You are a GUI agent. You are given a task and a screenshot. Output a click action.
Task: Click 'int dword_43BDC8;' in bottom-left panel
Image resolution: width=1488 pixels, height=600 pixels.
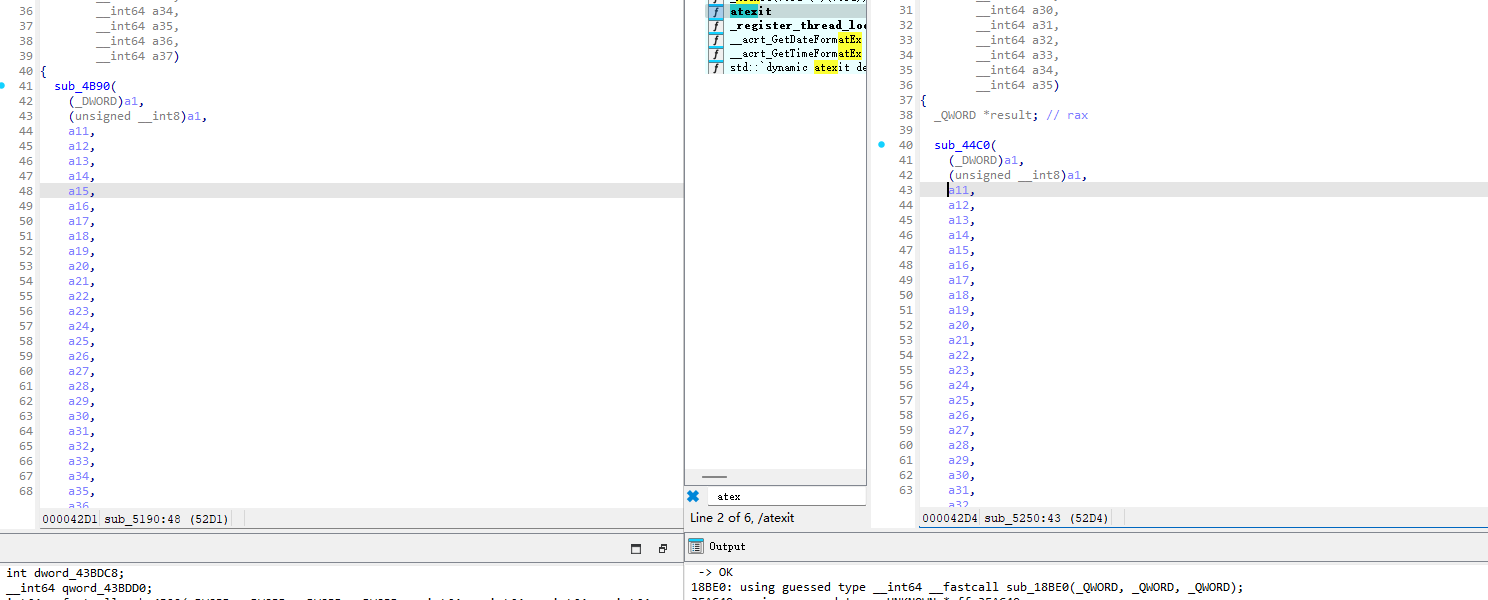pos(64,573)
